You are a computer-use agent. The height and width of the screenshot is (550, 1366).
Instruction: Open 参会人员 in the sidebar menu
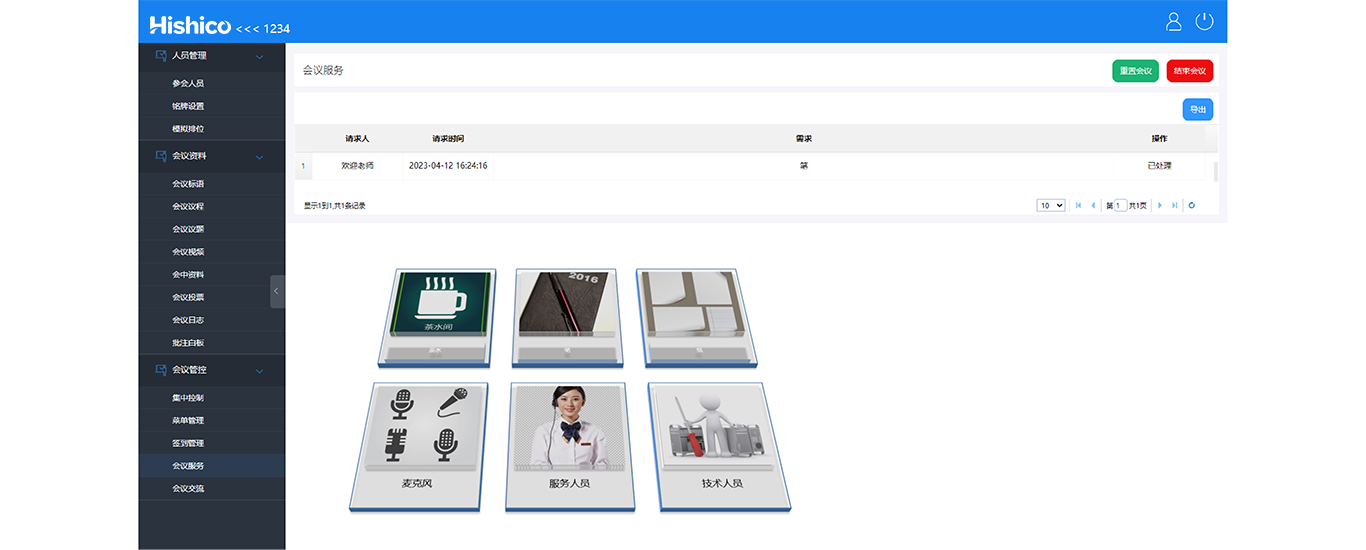[188, 84]
